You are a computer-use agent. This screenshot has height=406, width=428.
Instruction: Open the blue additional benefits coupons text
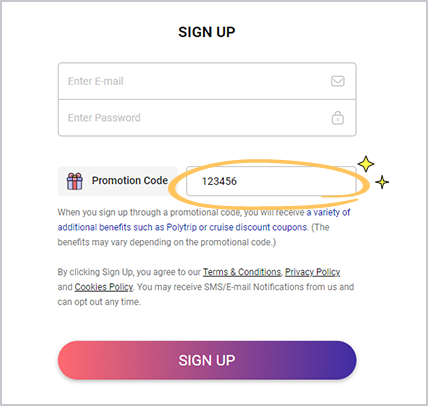[204, 220]
